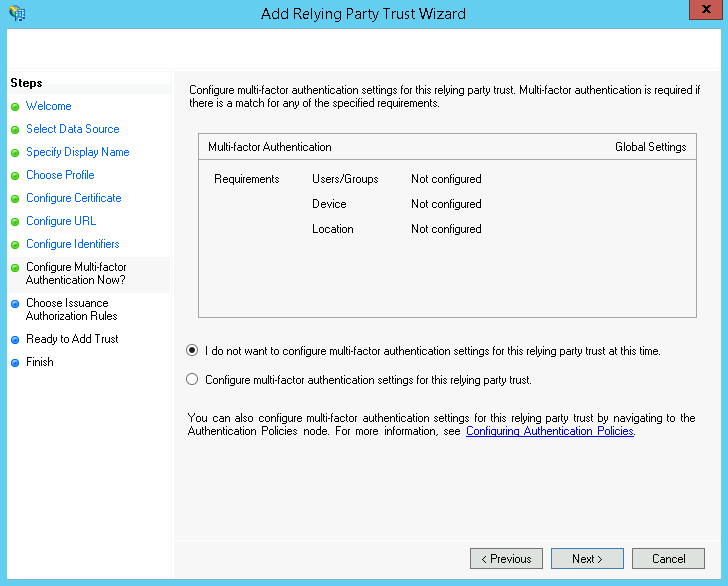Cancel the wizard
The image size is (728, 586).
(x=668, y=559)
